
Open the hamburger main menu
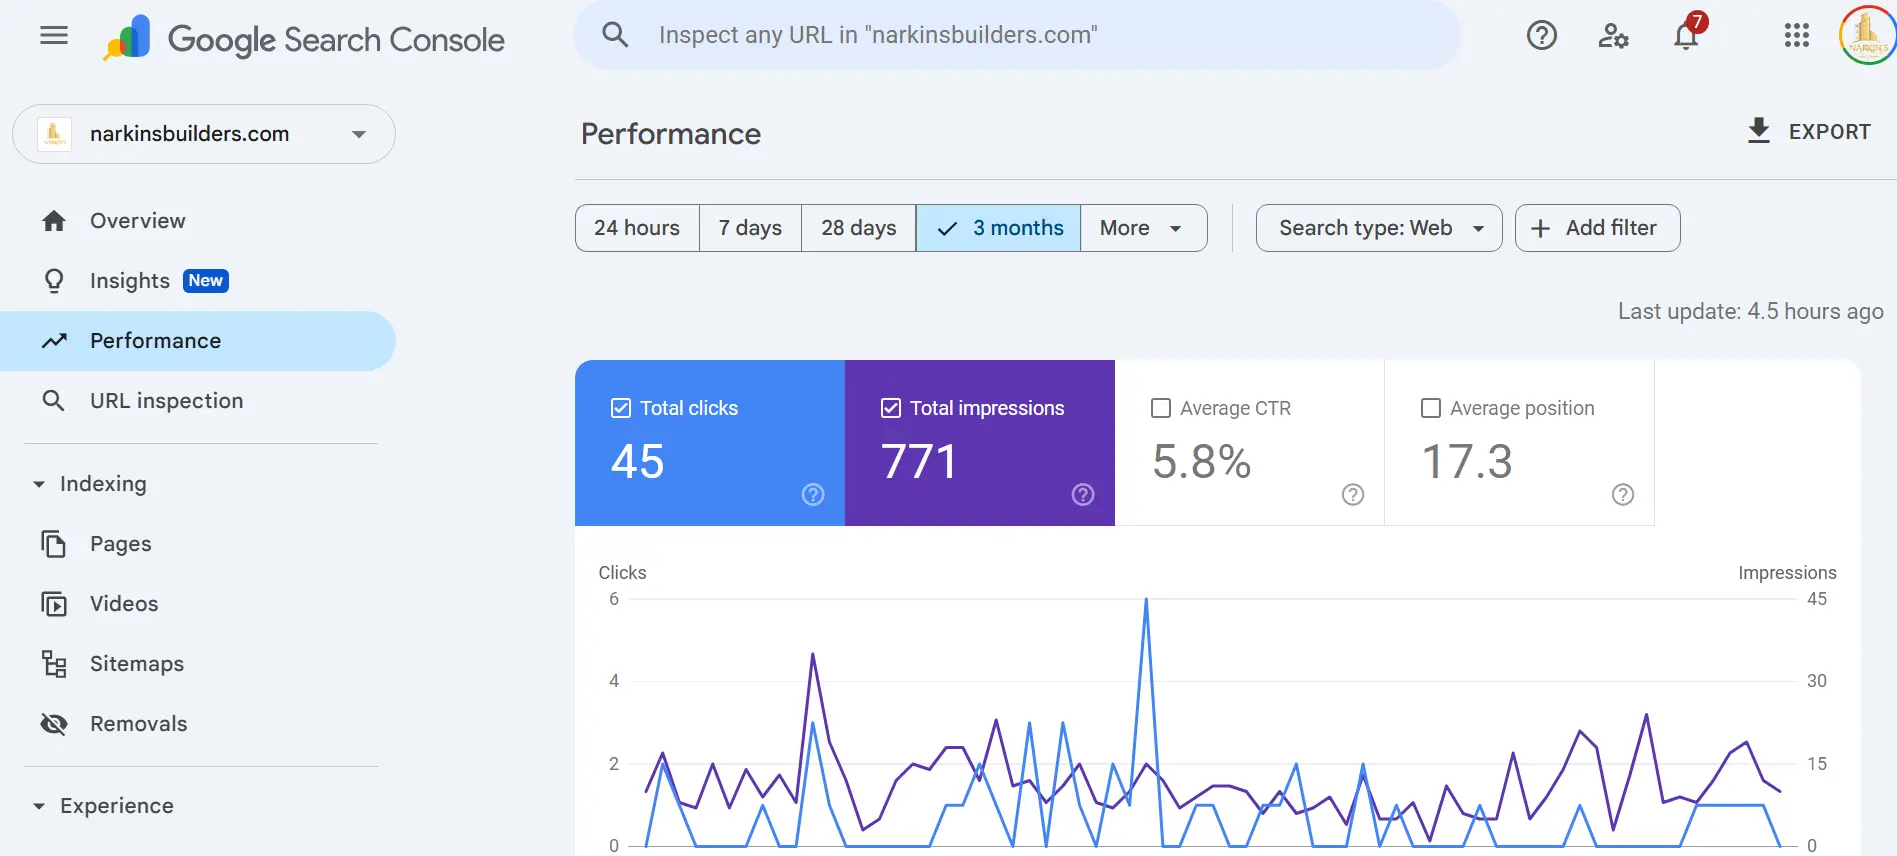54,36
